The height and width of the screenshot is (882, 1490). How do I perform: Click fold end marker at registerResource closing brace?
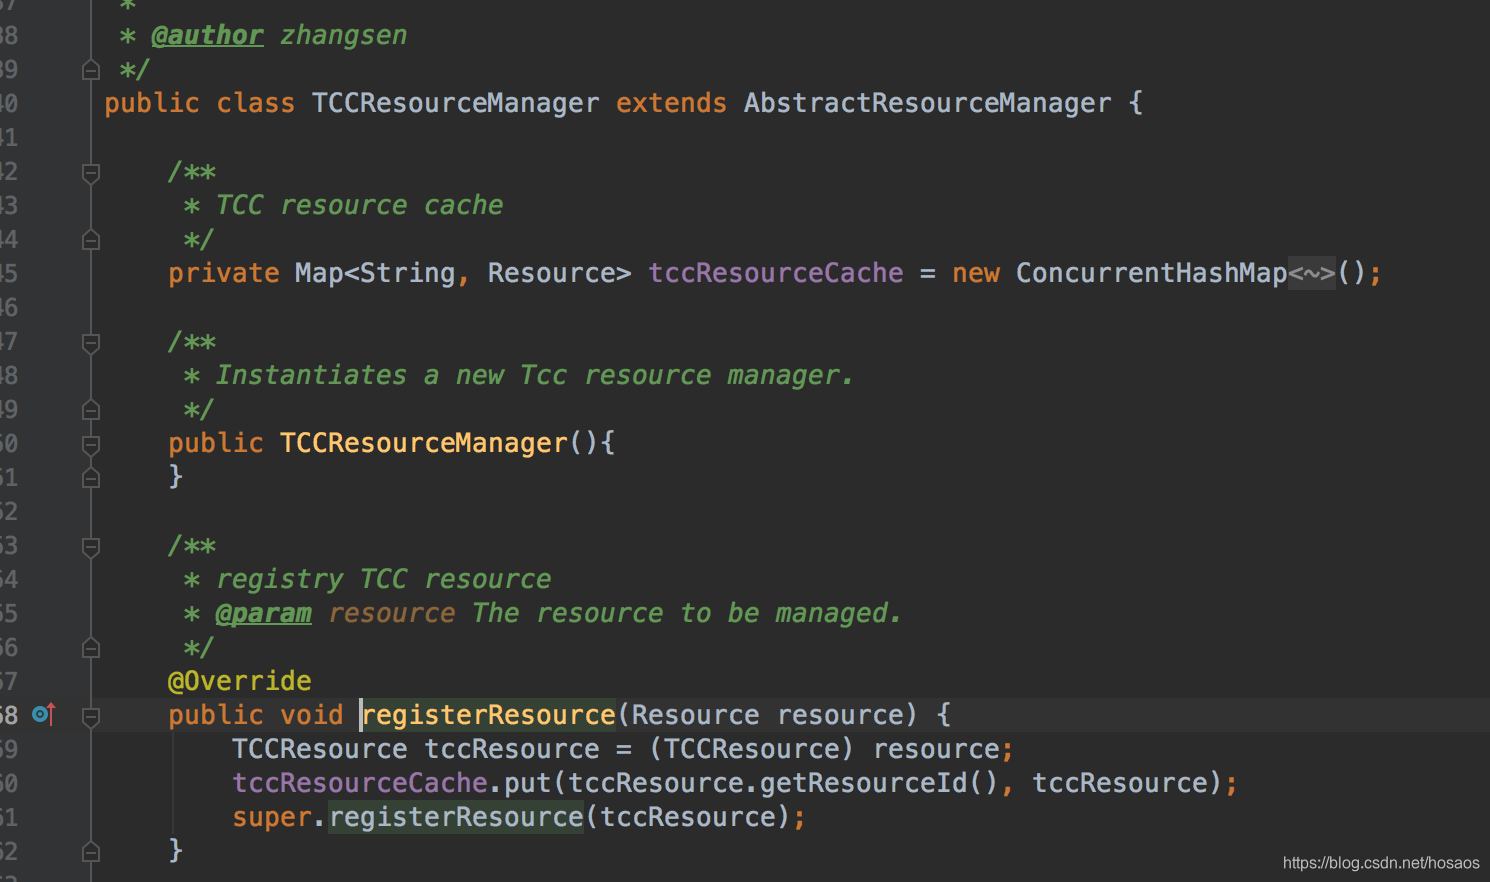click(x=91, y=851)
